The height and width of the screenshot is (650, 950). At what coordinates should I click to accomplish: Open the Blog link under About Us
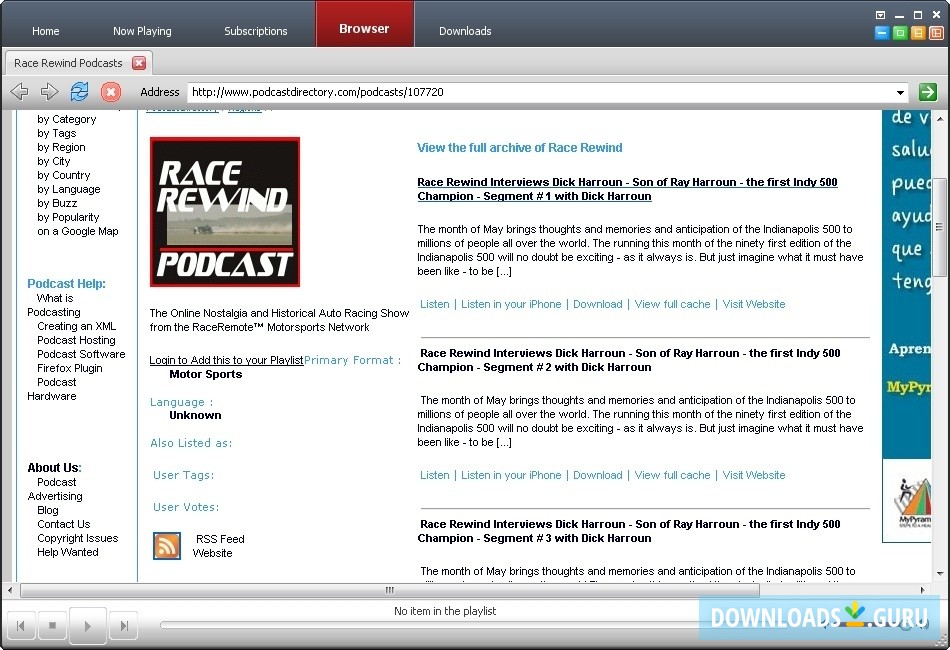[x=48, y=510]
